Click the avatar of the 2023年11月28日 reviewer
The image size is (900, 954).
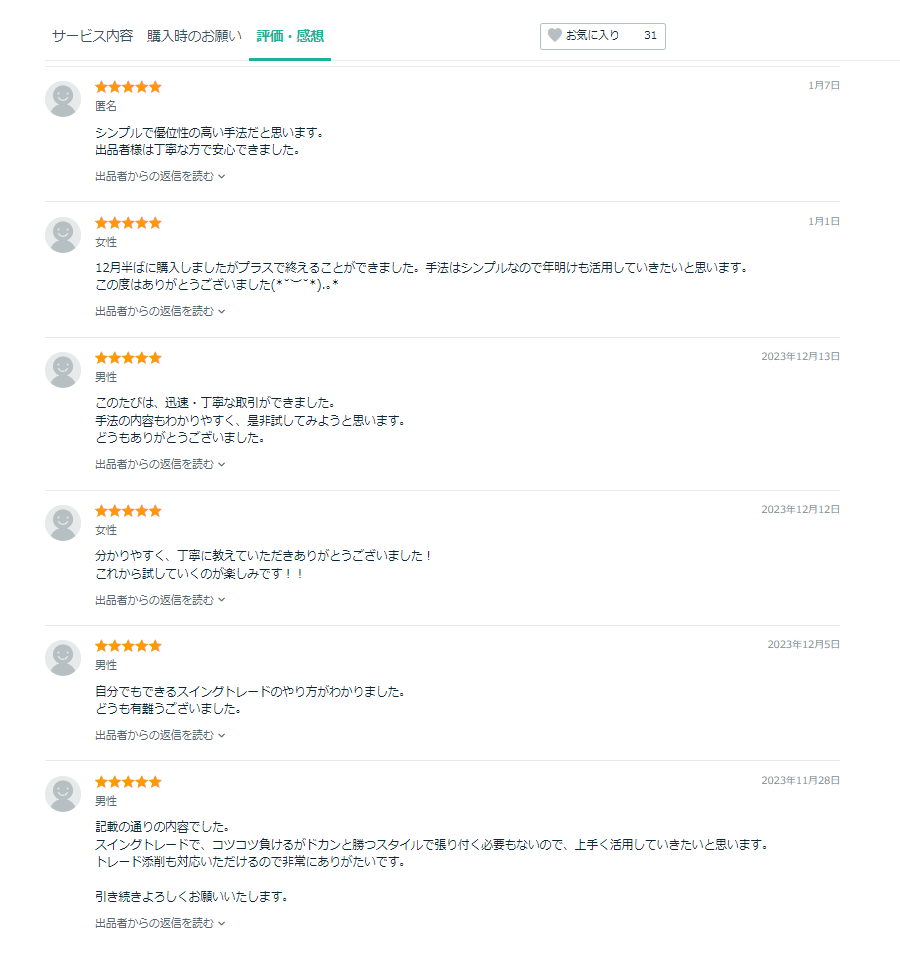click(x=63, y=794)
